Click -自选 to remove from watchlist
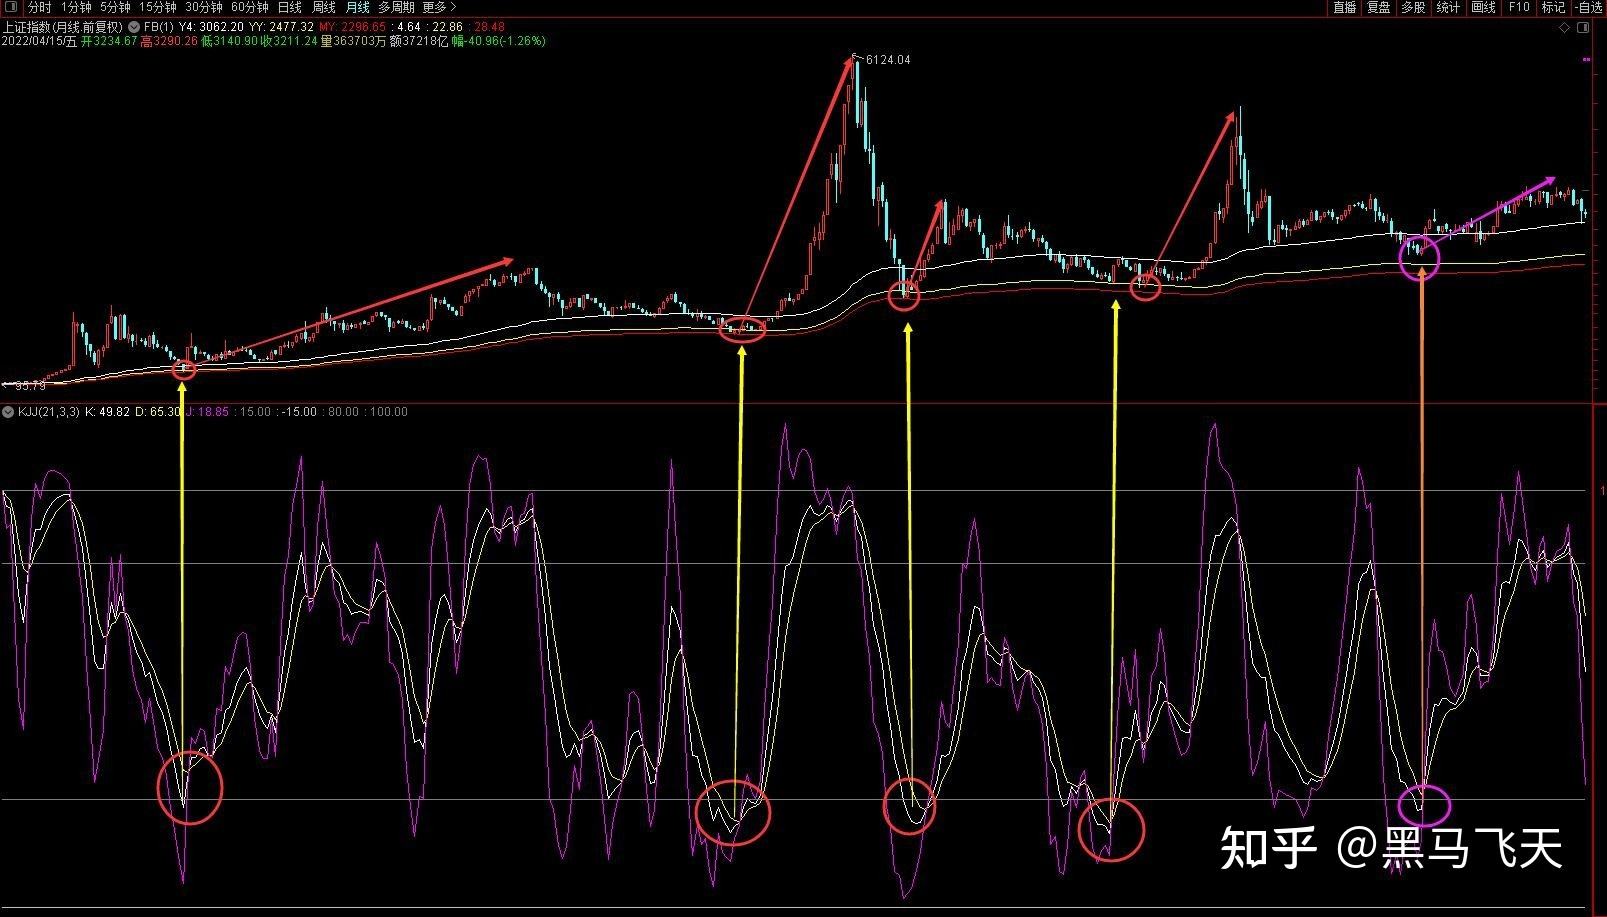Viewport: 1607px width, 917px height. [1587, 7]
